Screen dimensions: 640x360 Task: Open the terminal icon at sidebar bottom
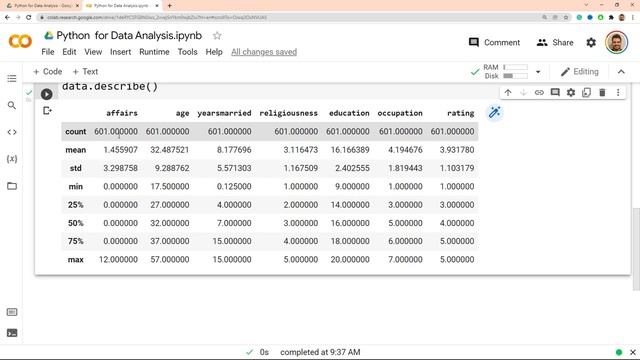point(12,333)
